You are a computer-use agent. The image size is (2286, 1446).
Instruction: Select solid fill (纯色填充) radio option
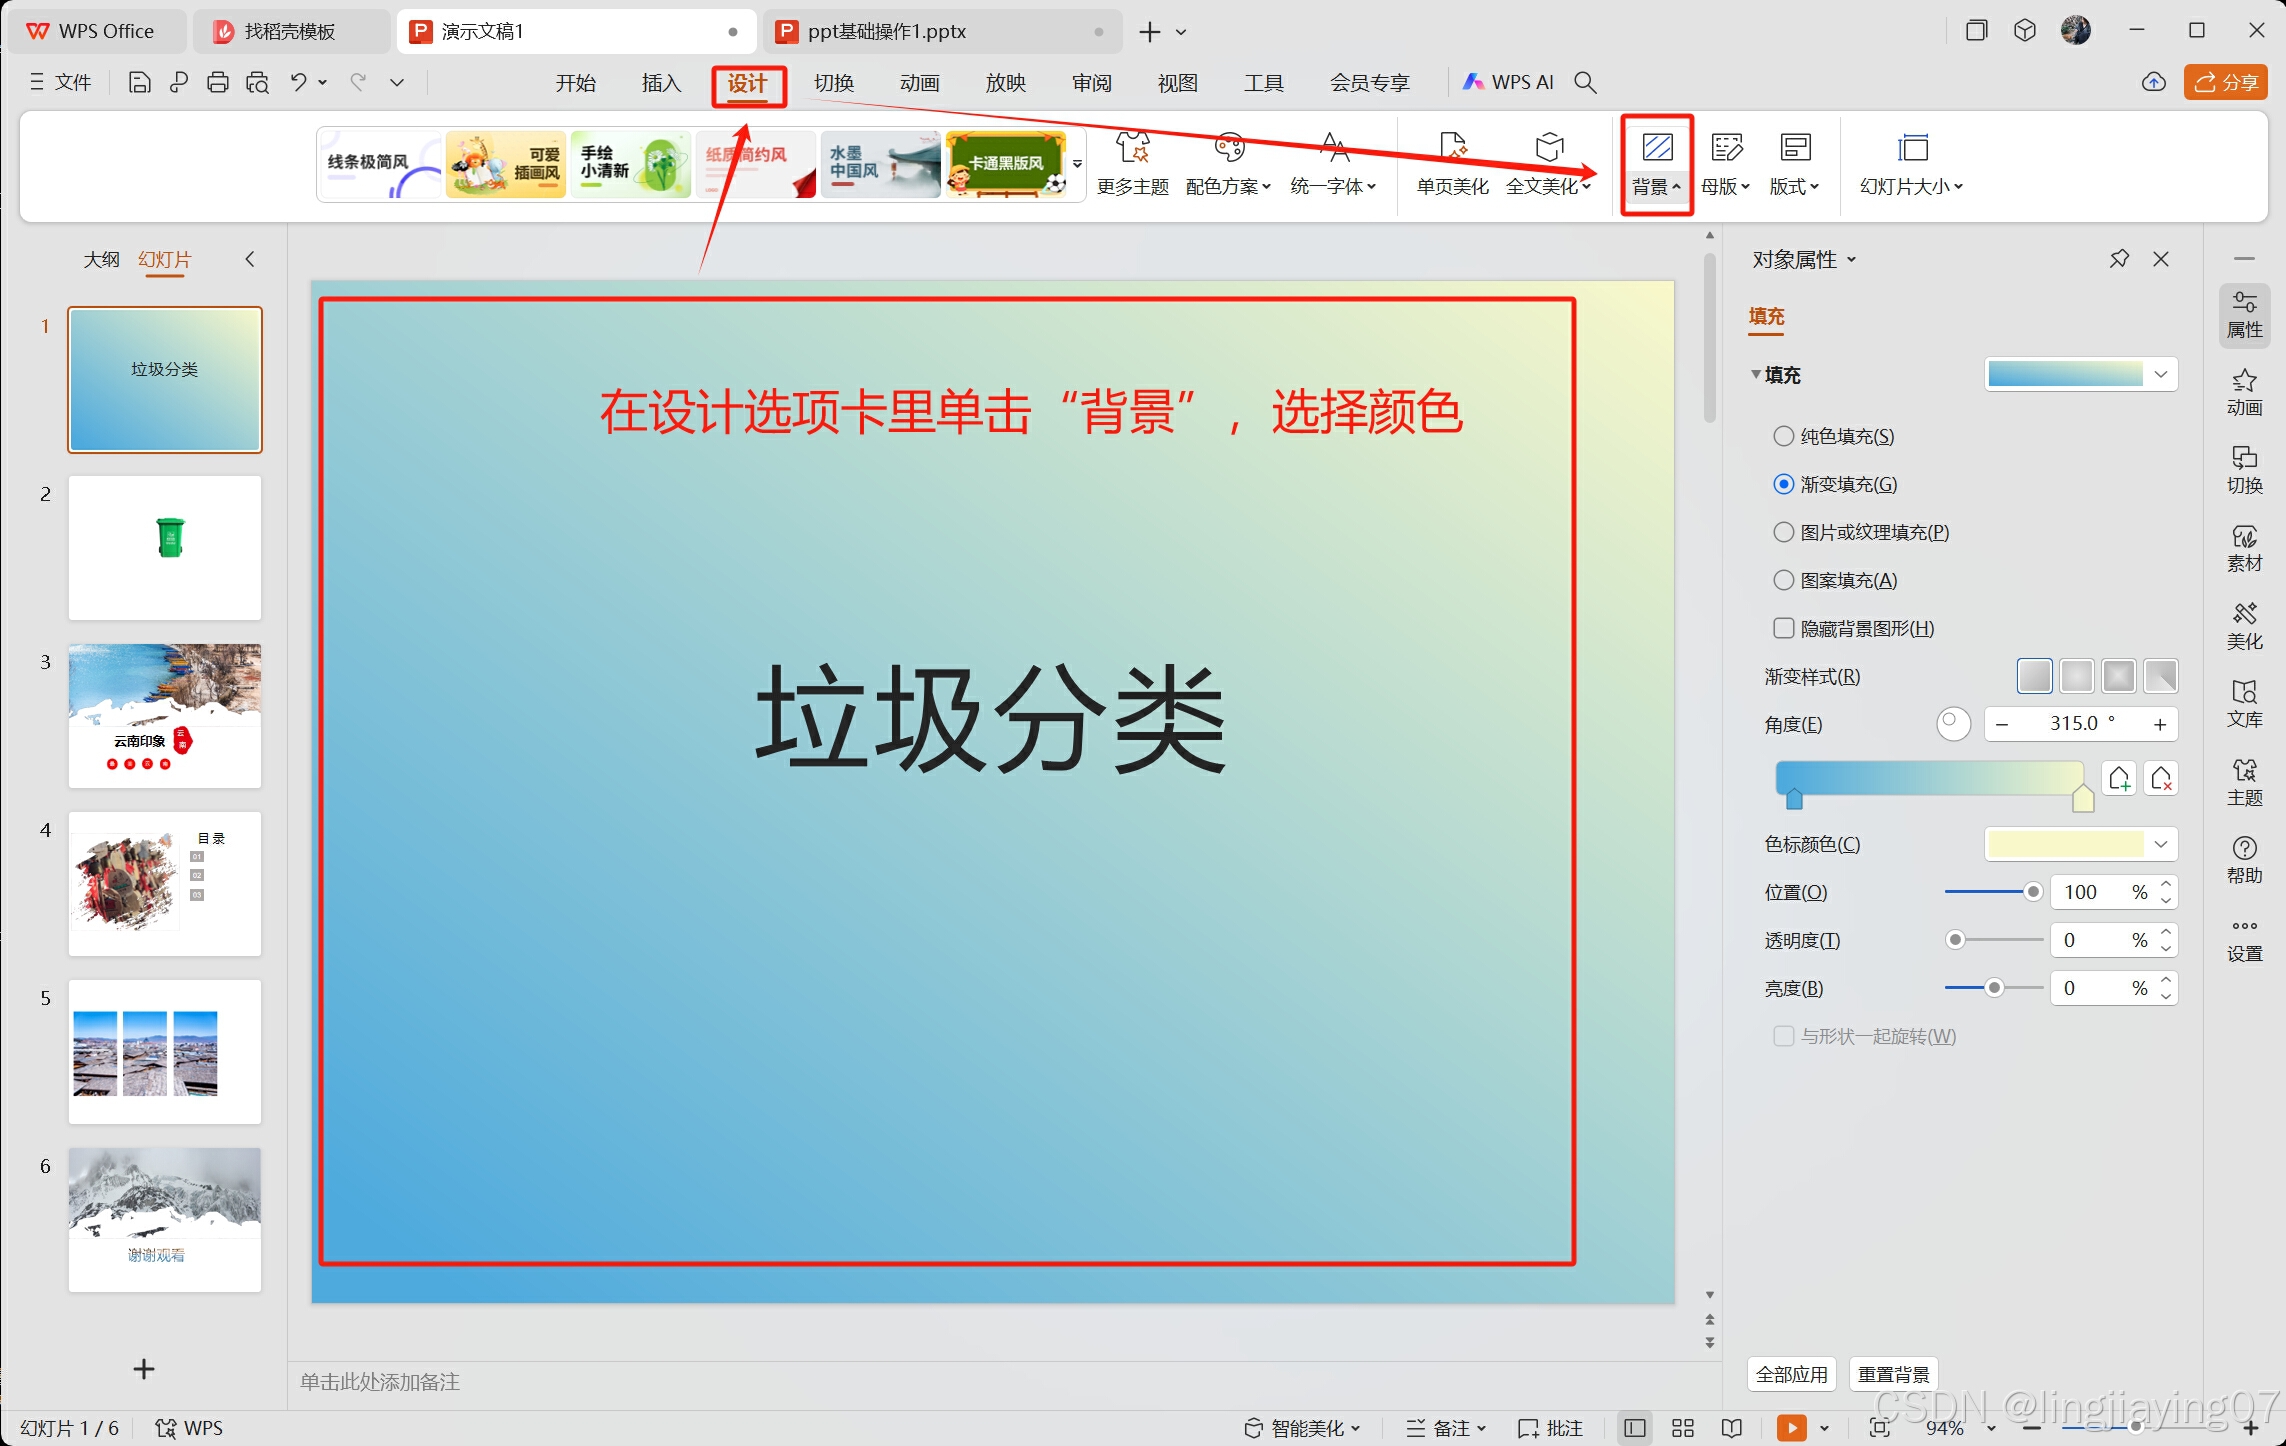coord(1784,436)
